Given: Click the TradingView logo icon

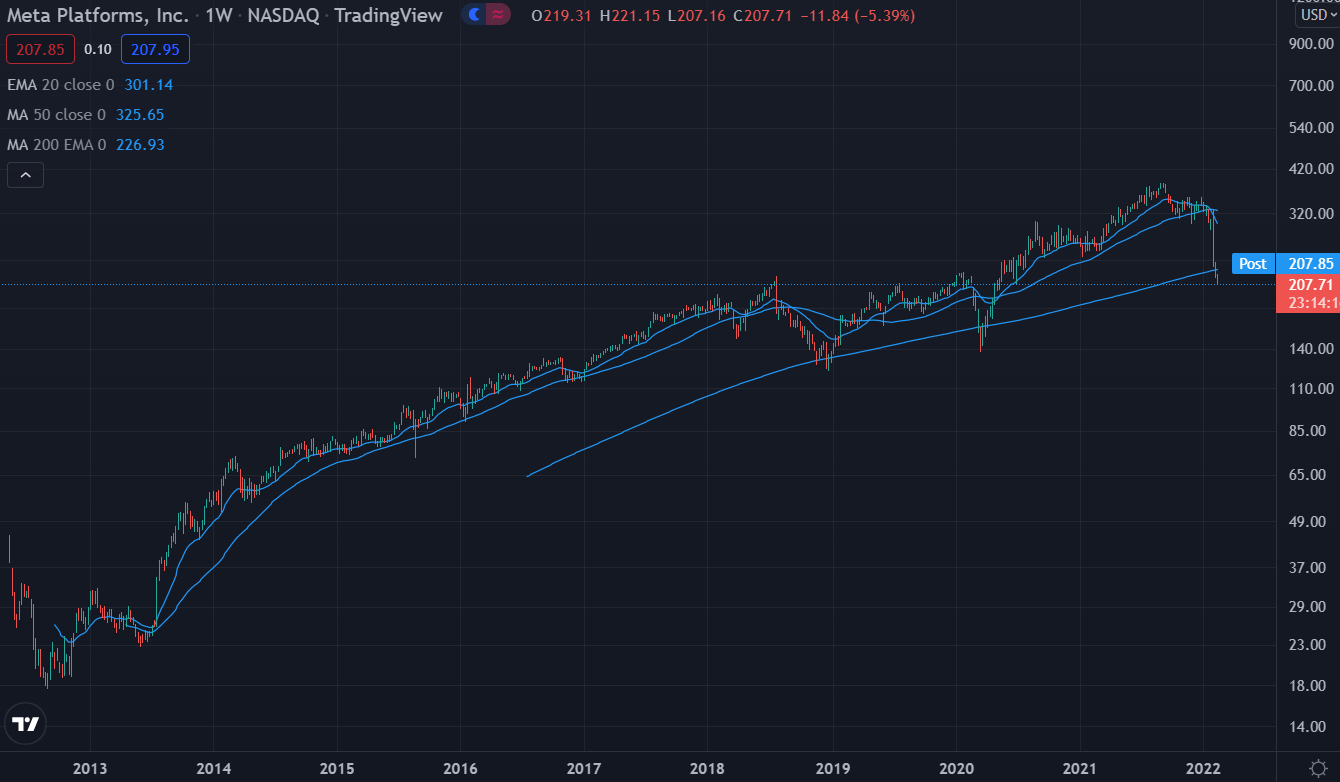Looking at the screenshot, I should coord(25,724).
